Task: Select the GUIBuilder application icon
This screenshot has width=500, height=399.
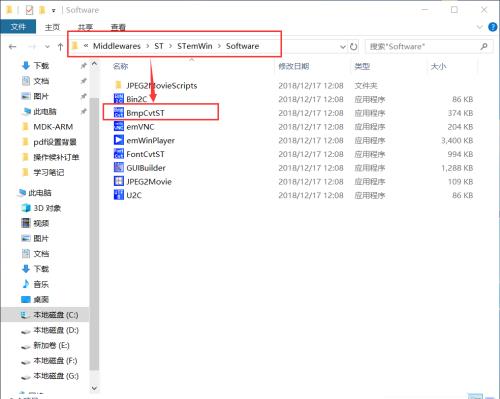Action: point(119,167)
